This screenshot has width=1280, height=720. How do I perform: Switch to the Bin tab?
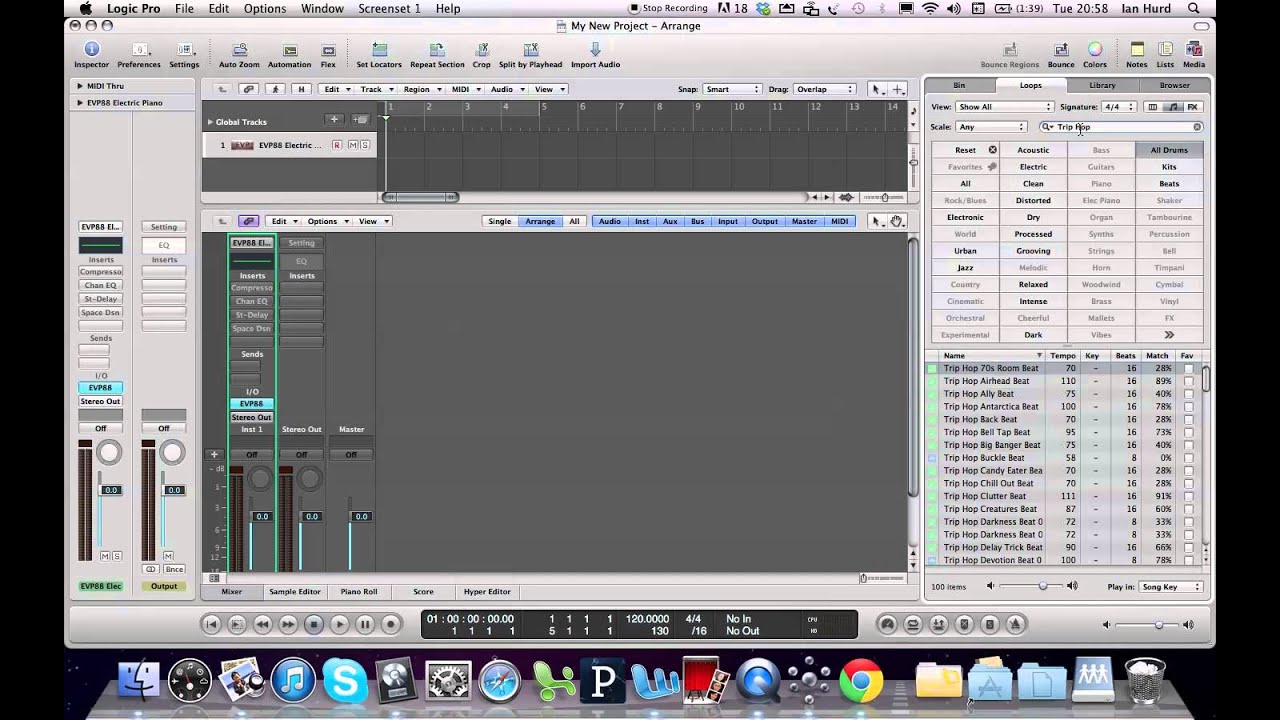tap(959, 85)
